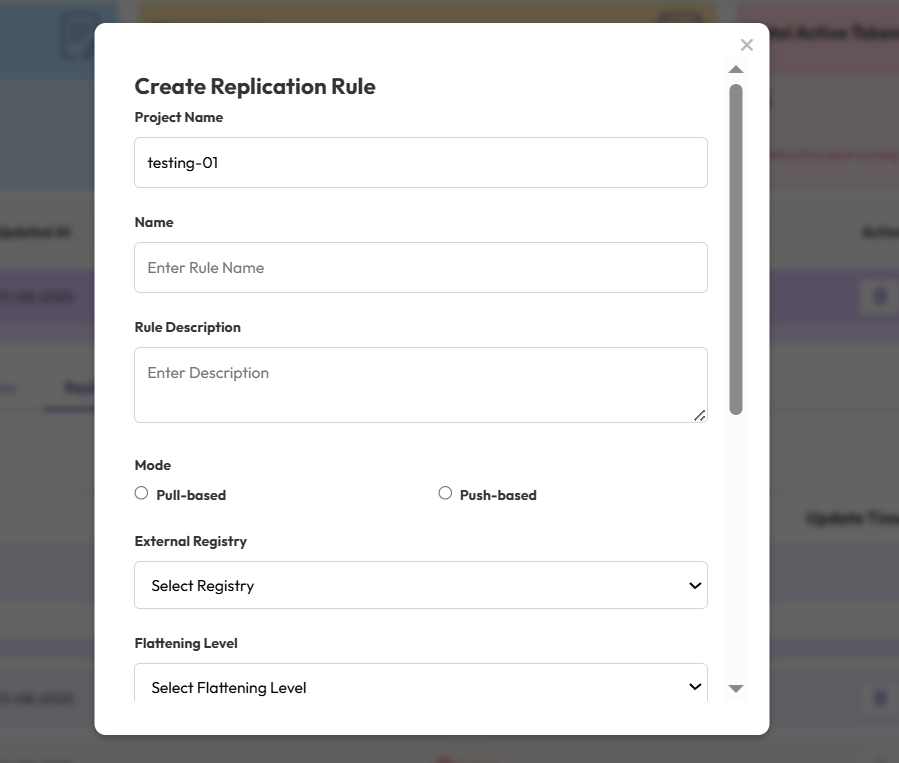Expand the Flattening Level dropdown
The width and height of the screenshot is (899, 763).
(420, 686)
